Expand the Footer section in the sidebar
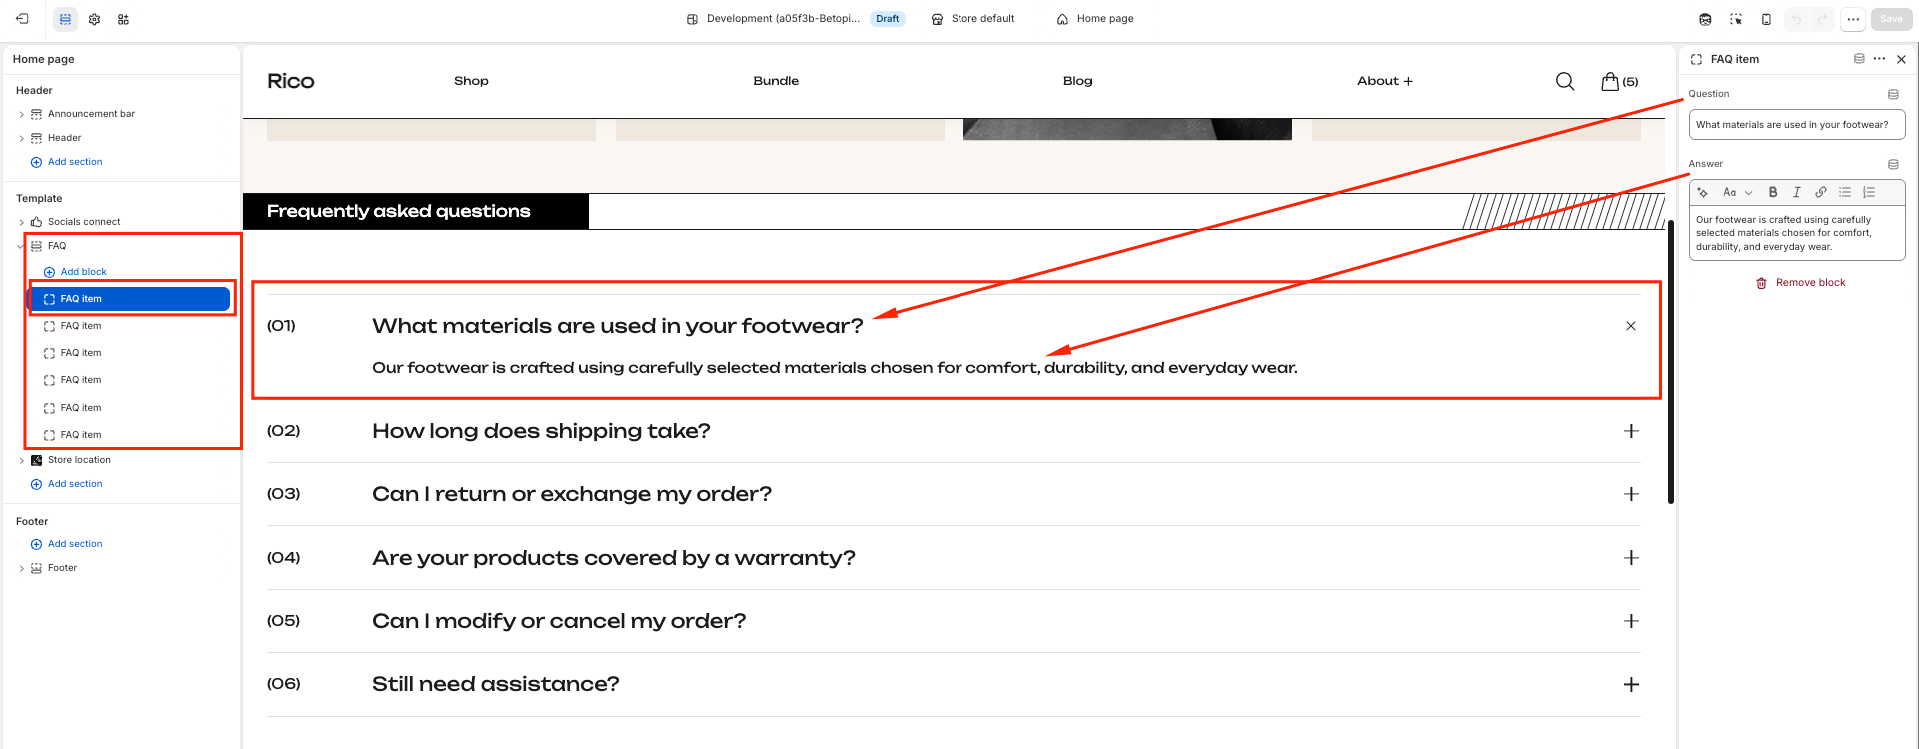This screenshot has width=1919, height=749. pos(22,568)
